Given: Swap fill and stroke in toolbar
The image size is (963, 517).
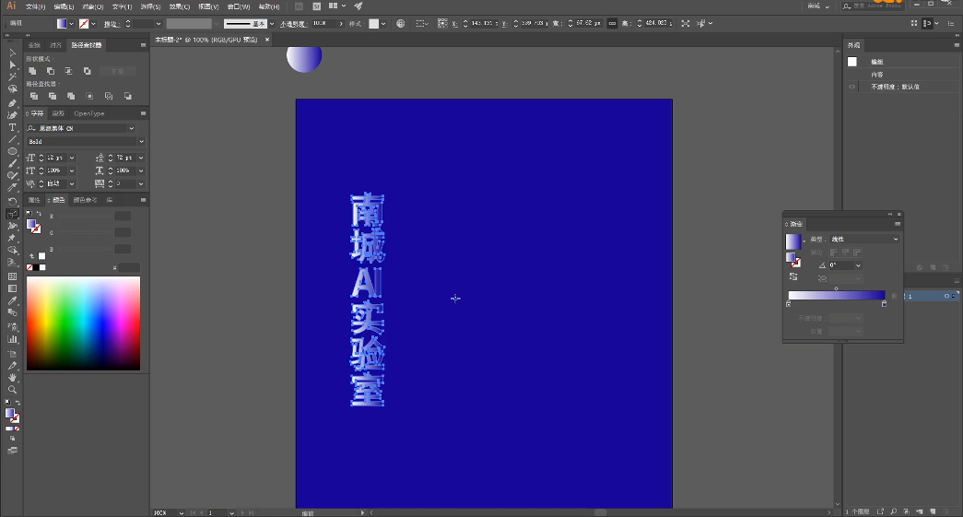Looking at the screenshot, I should pyautogui.click(x=17, y=403).
